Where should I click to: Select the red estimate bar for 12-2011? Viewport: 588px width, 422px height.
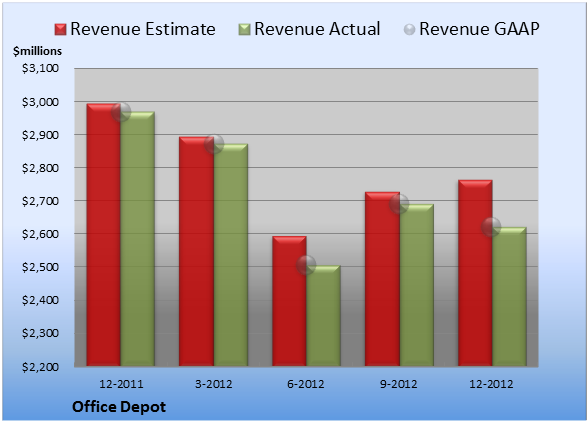[x=104, y=235]
